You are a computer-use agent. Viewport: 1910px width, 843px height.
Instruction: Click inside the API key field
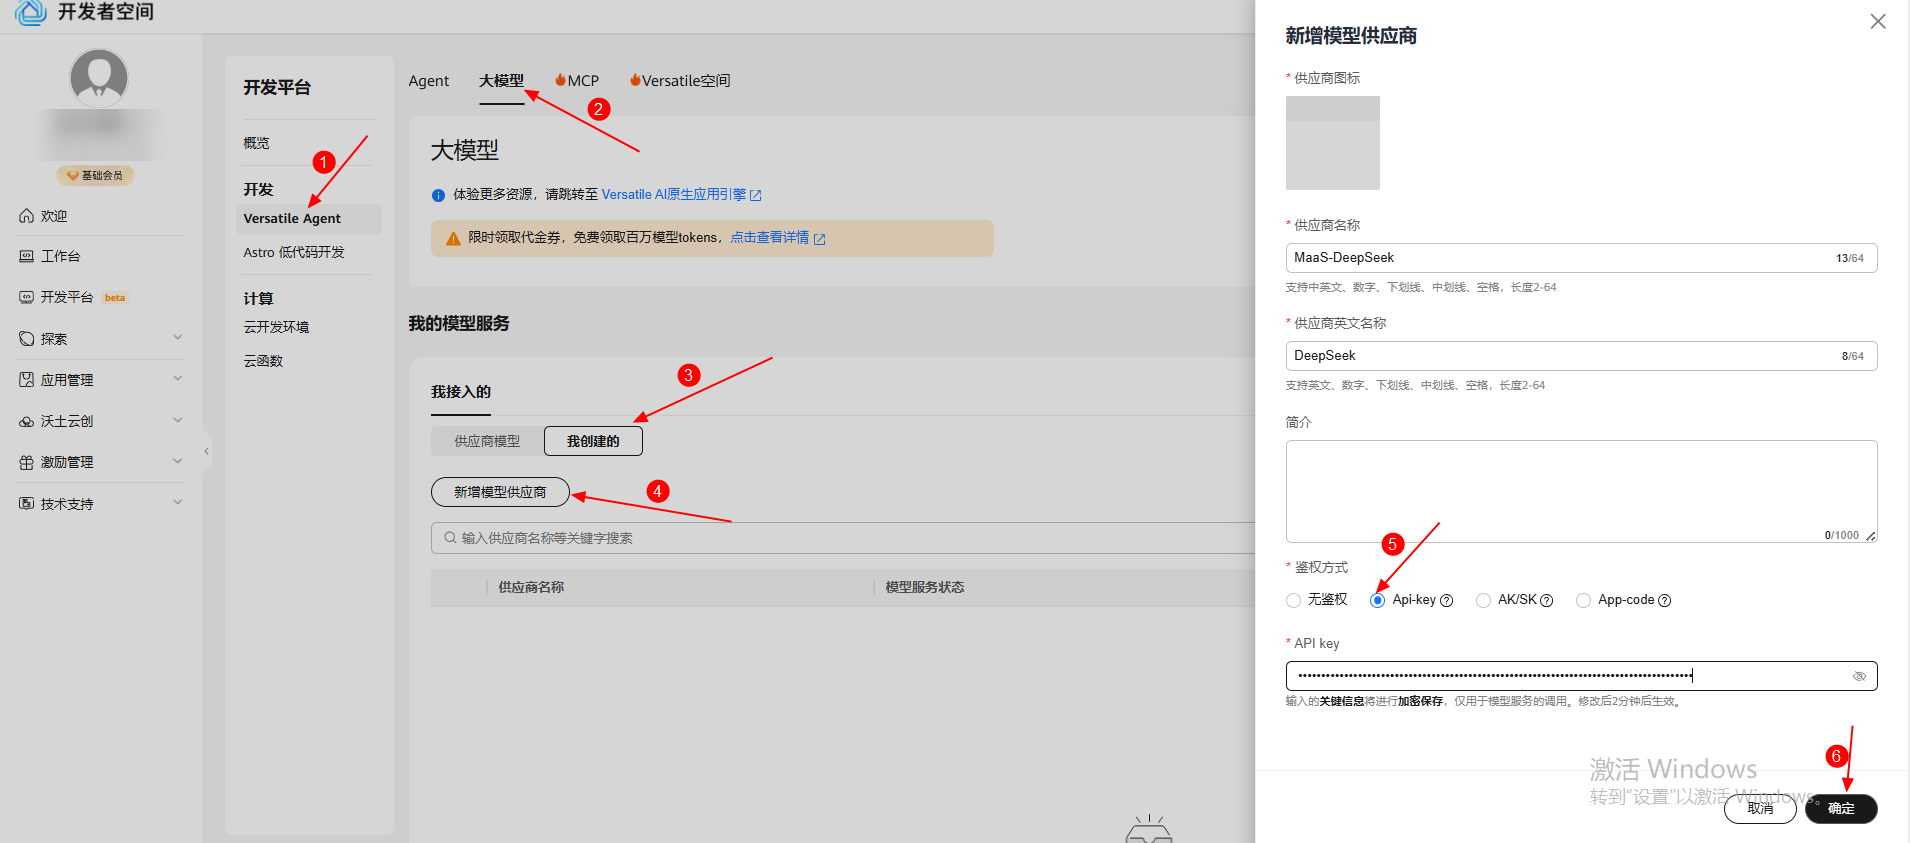click(1581, 676)
